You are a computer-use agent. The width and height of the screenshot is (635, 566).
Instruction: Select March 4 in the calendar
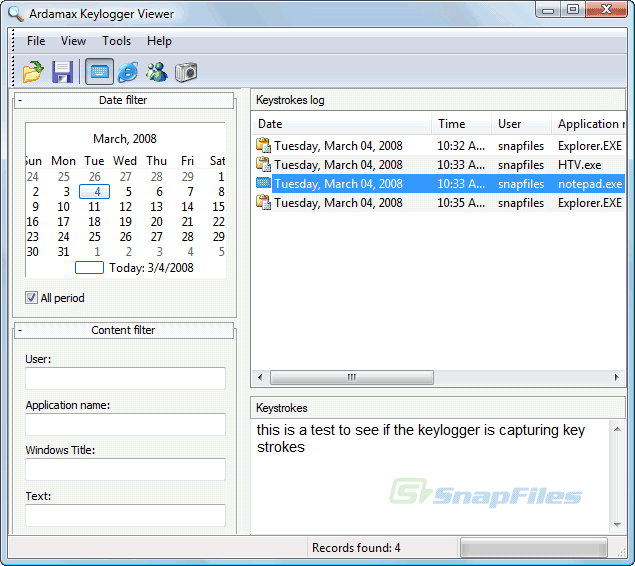point(94,192)
